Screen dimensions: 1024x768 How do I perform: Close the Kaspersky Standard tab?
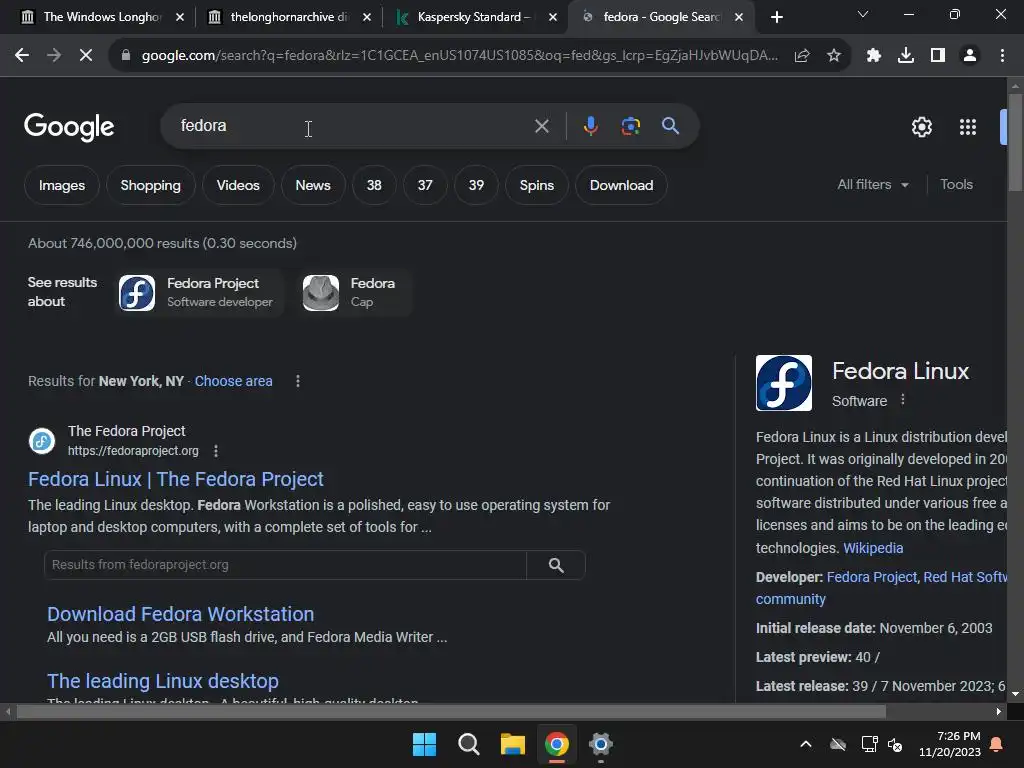tap(553, 17)
